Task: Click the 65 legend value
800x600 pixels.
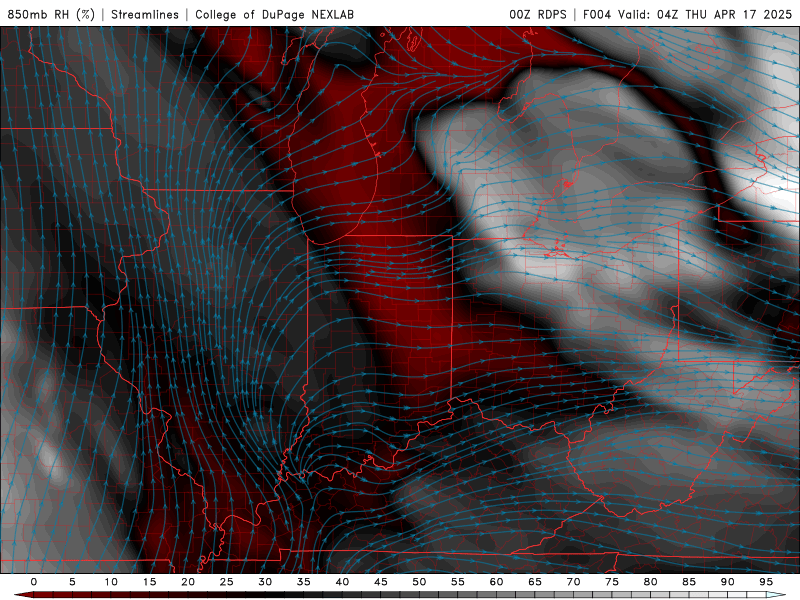Action: tap(535, 582)
